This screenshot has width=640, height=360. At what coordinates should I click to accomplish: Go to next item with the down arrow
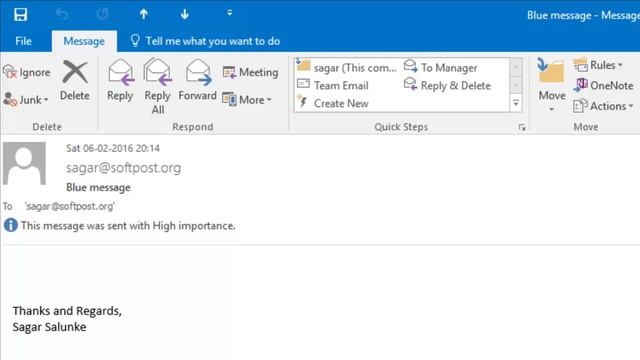(x=184, y=15)
